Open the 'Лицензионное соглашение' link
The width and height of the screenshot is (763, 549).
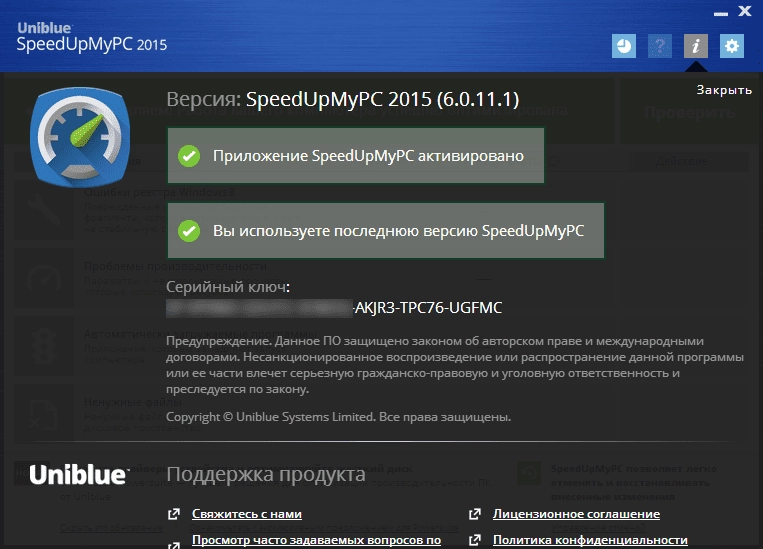(x=576, y=514)
